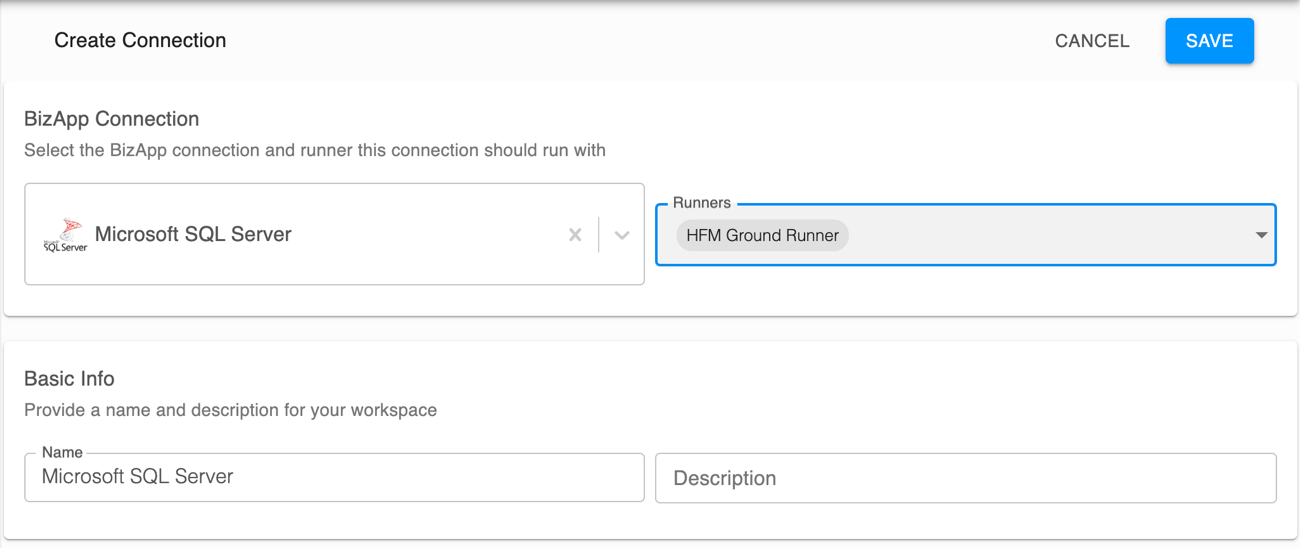The width and height of the screenshot is (1300, 548).
Task: Click the Basic Info section title
Action: tap(69, 379)
